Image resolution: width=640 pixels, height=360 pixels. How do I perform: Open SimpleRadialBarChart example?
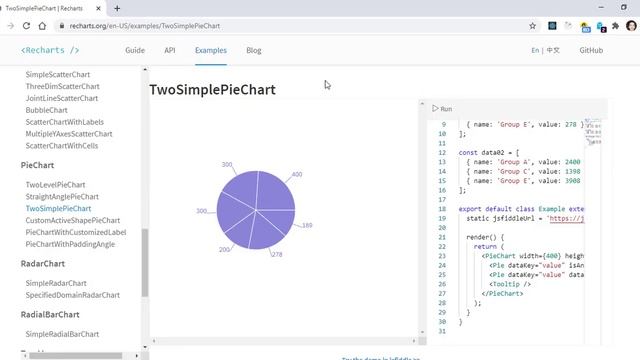coord(62,334)
